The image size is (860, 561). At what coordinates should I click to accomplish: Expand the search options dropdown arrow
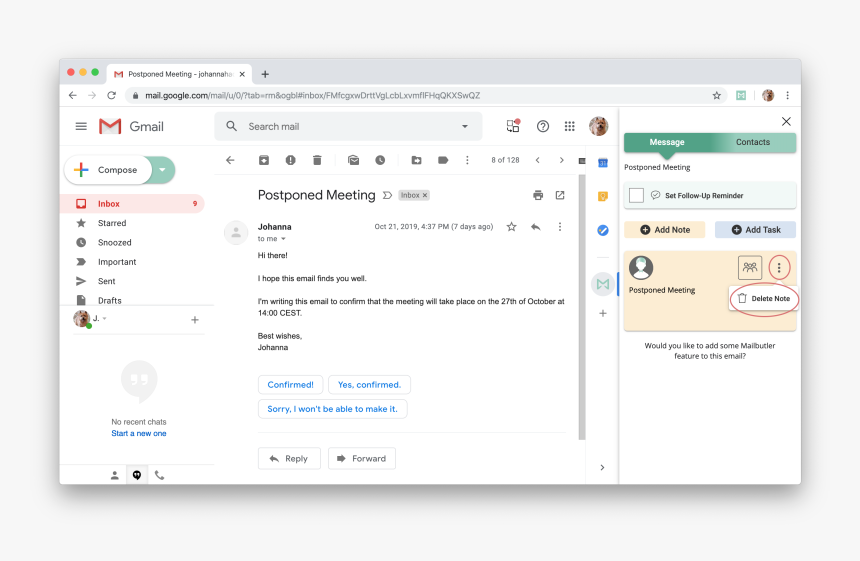pos(465,126)
